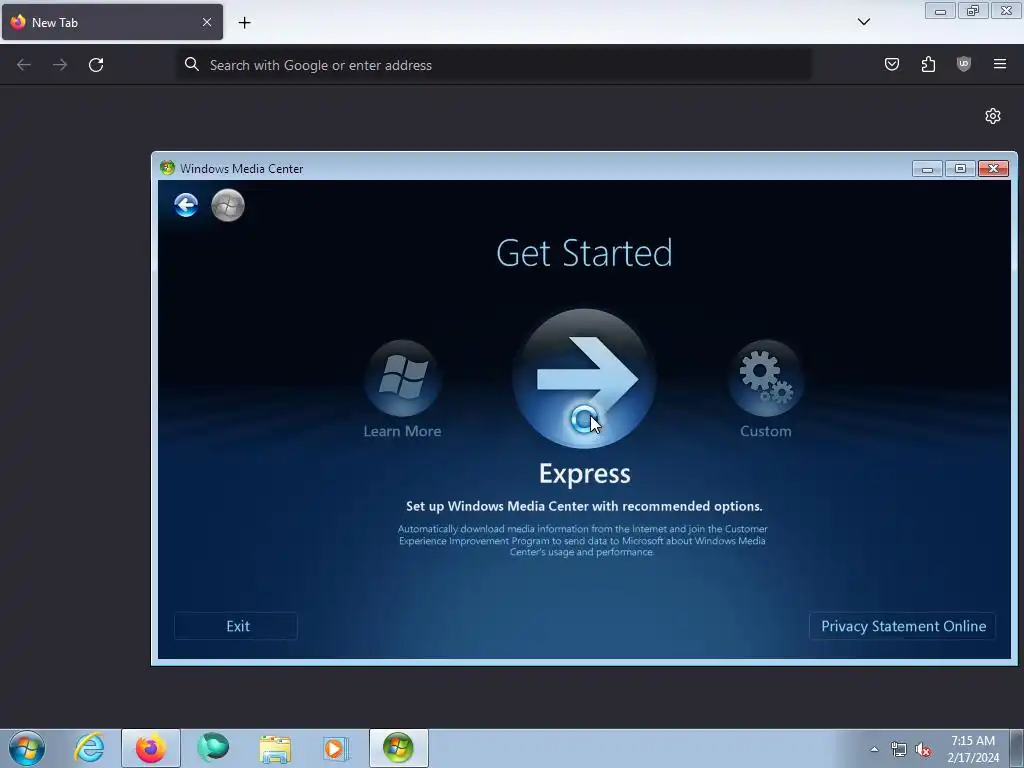Choose the Custom setup gears icon

click(x=765, y=378)
